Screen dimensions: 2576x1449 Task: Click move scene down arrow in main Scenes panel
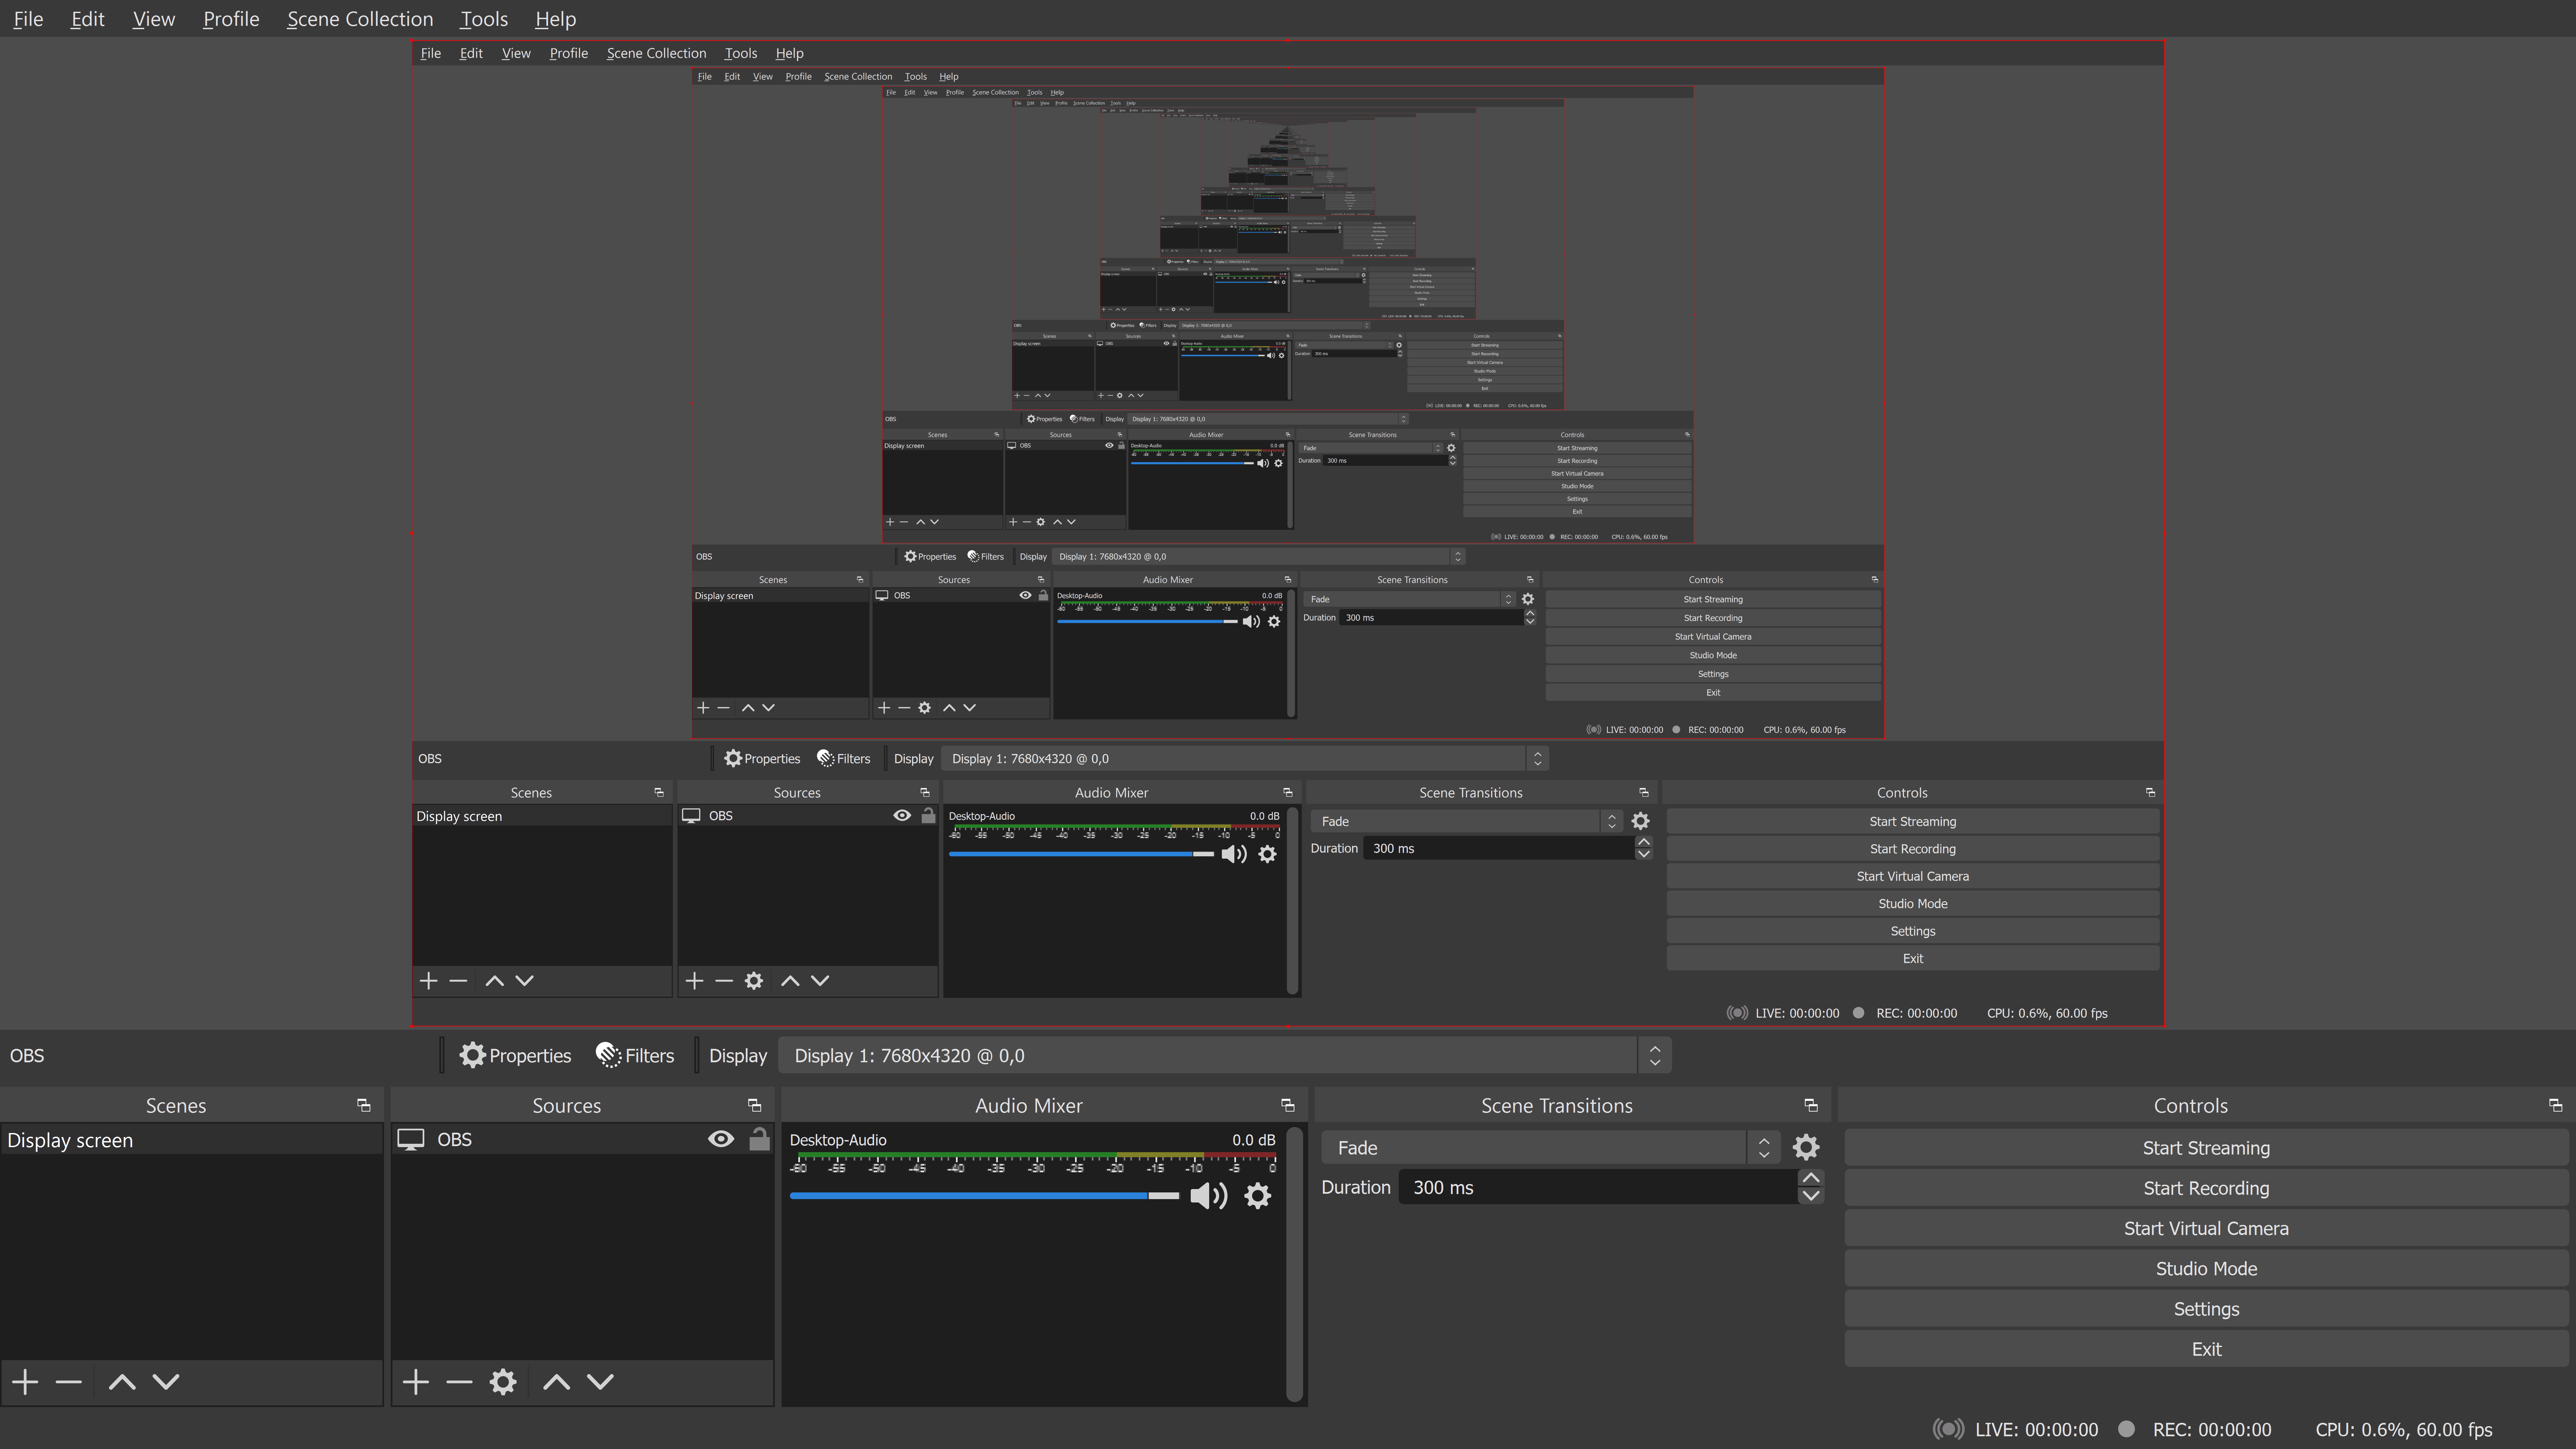166,1382
